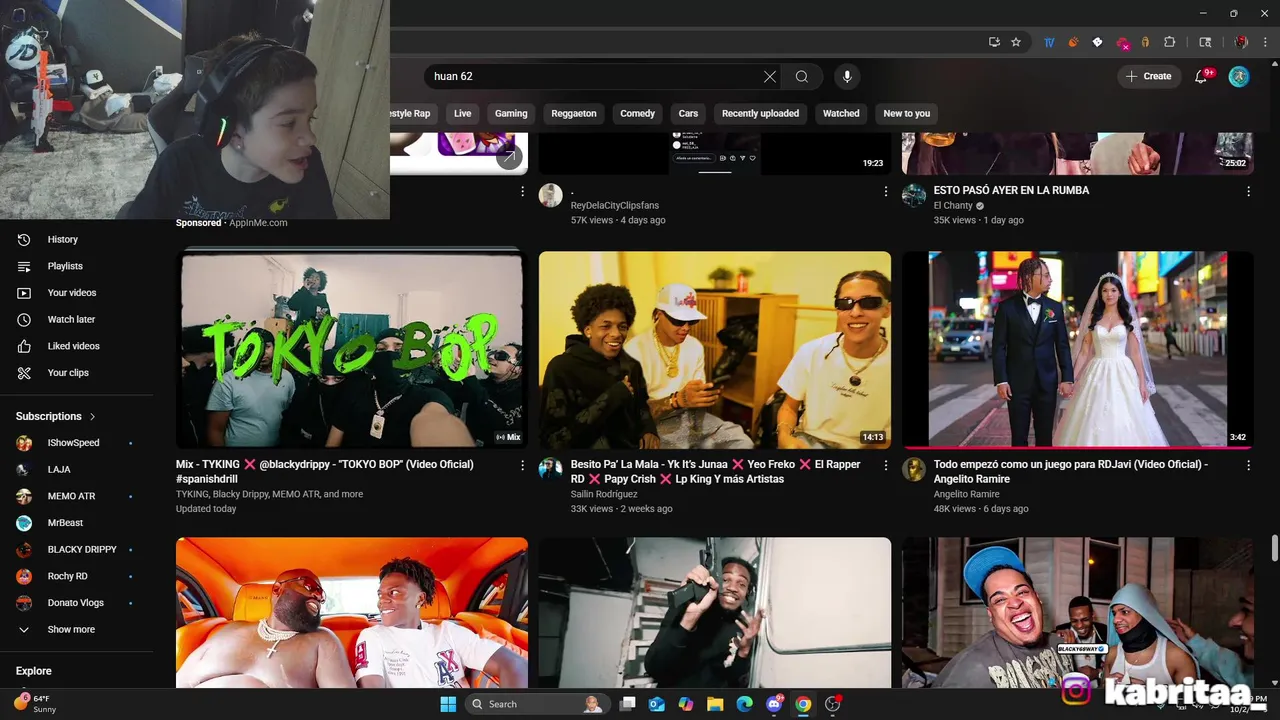
Task: Select the Cars filter chip
Action: [x=688, y=113]
